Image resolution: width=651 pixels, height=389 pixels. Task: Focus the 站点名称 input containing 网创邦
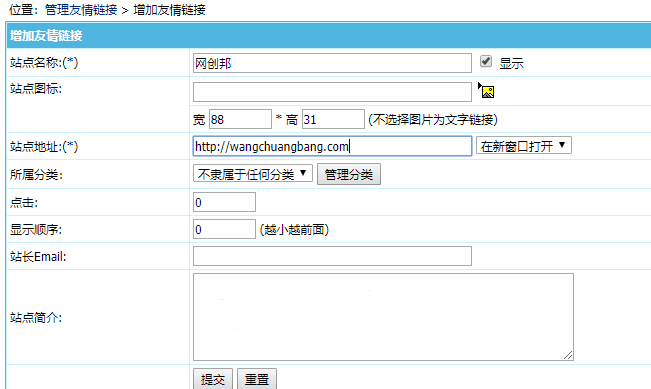(x=332, y=63)
